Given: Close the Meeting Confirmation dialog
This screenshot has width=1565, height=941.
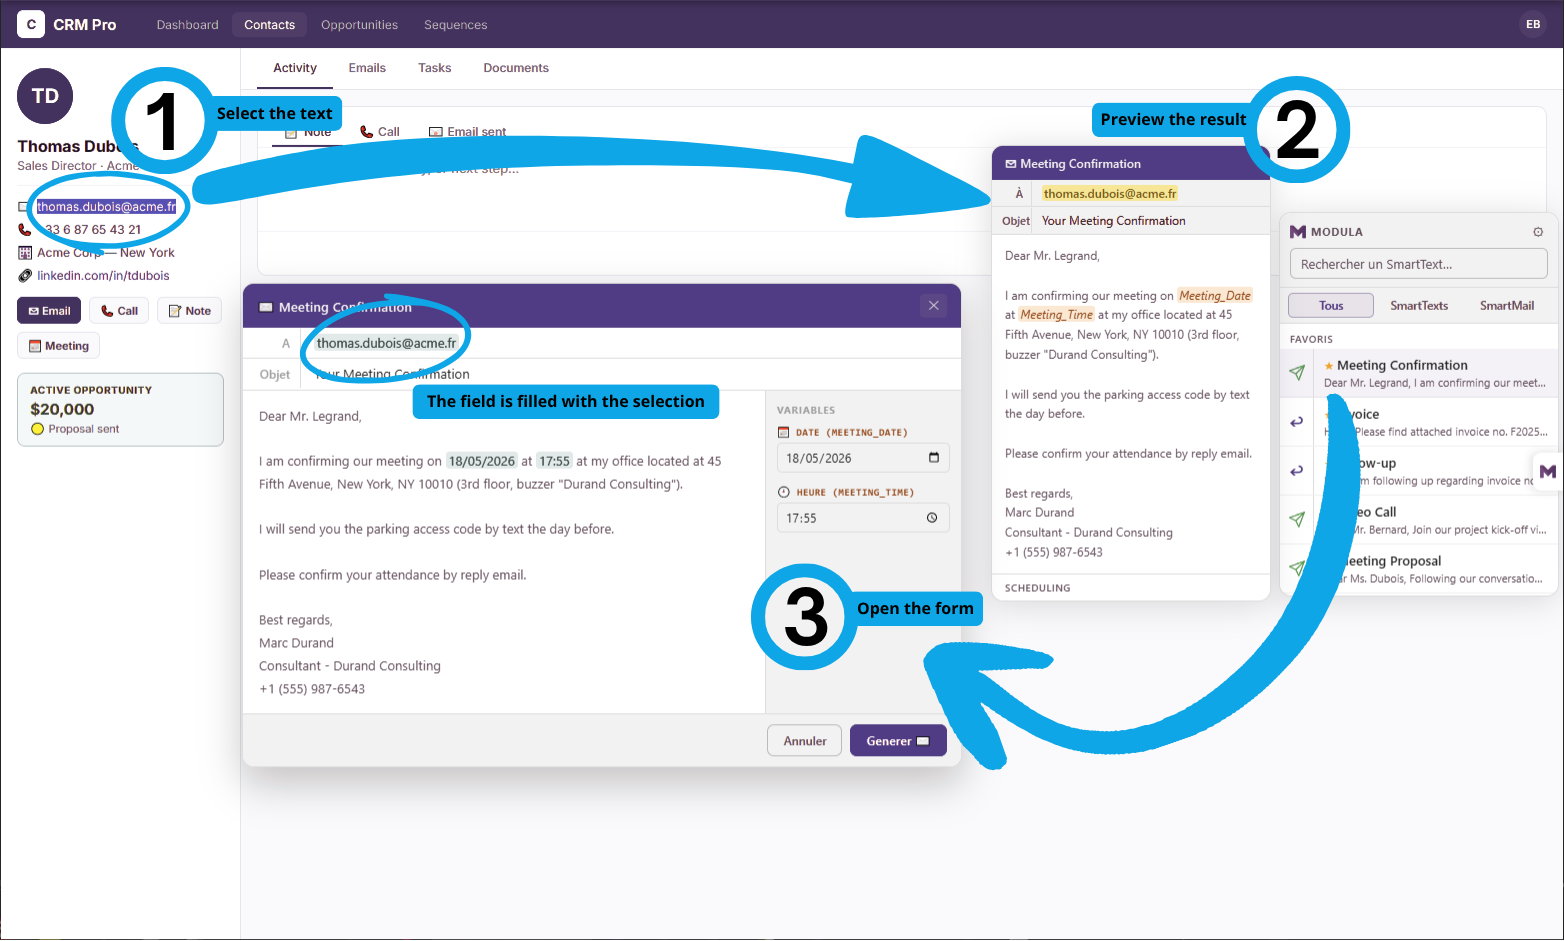Looking at the screenshot, I should [934, 306].
